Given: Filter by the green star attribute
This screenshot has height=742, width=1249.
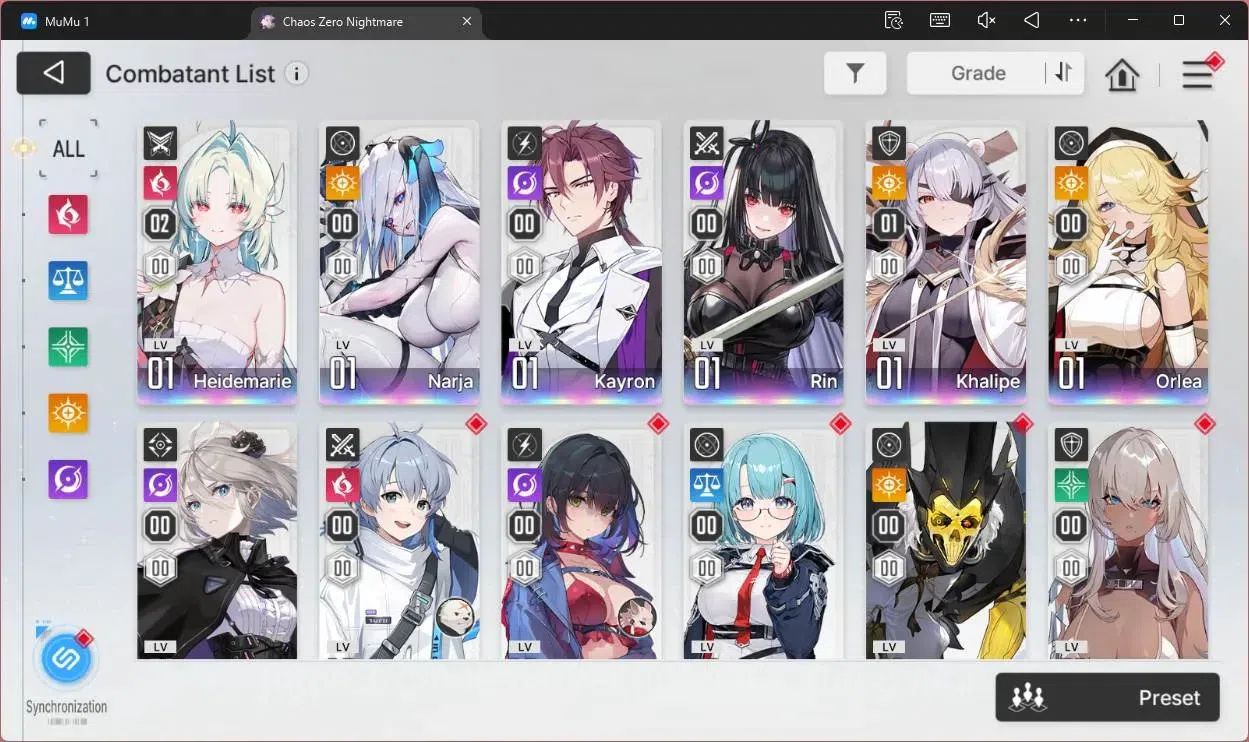Looking at the screenshot, I should (68, 347).
